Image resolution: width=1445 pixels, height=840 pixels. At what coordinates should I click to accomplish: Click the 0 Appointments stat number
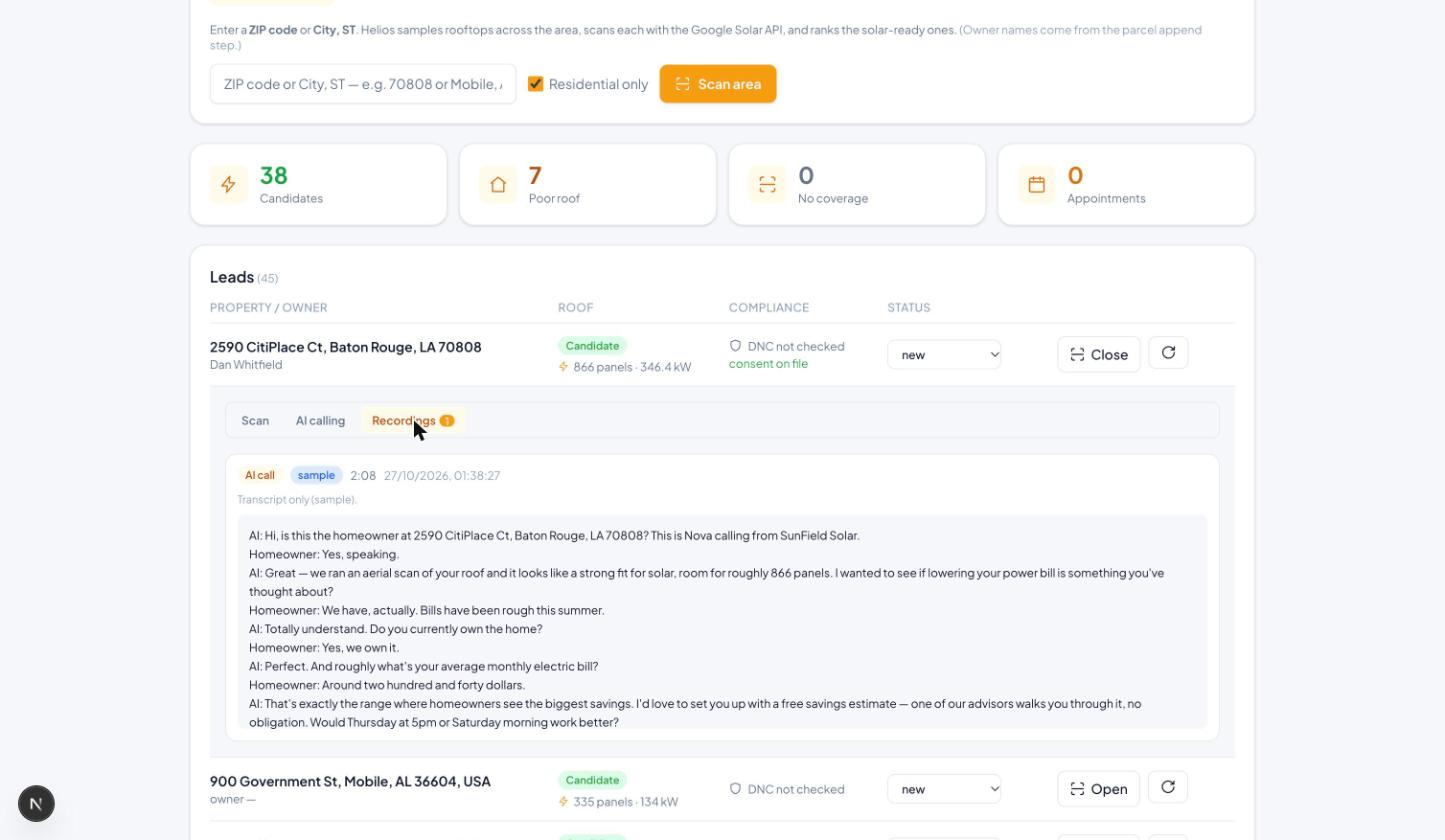[1075, 176]
